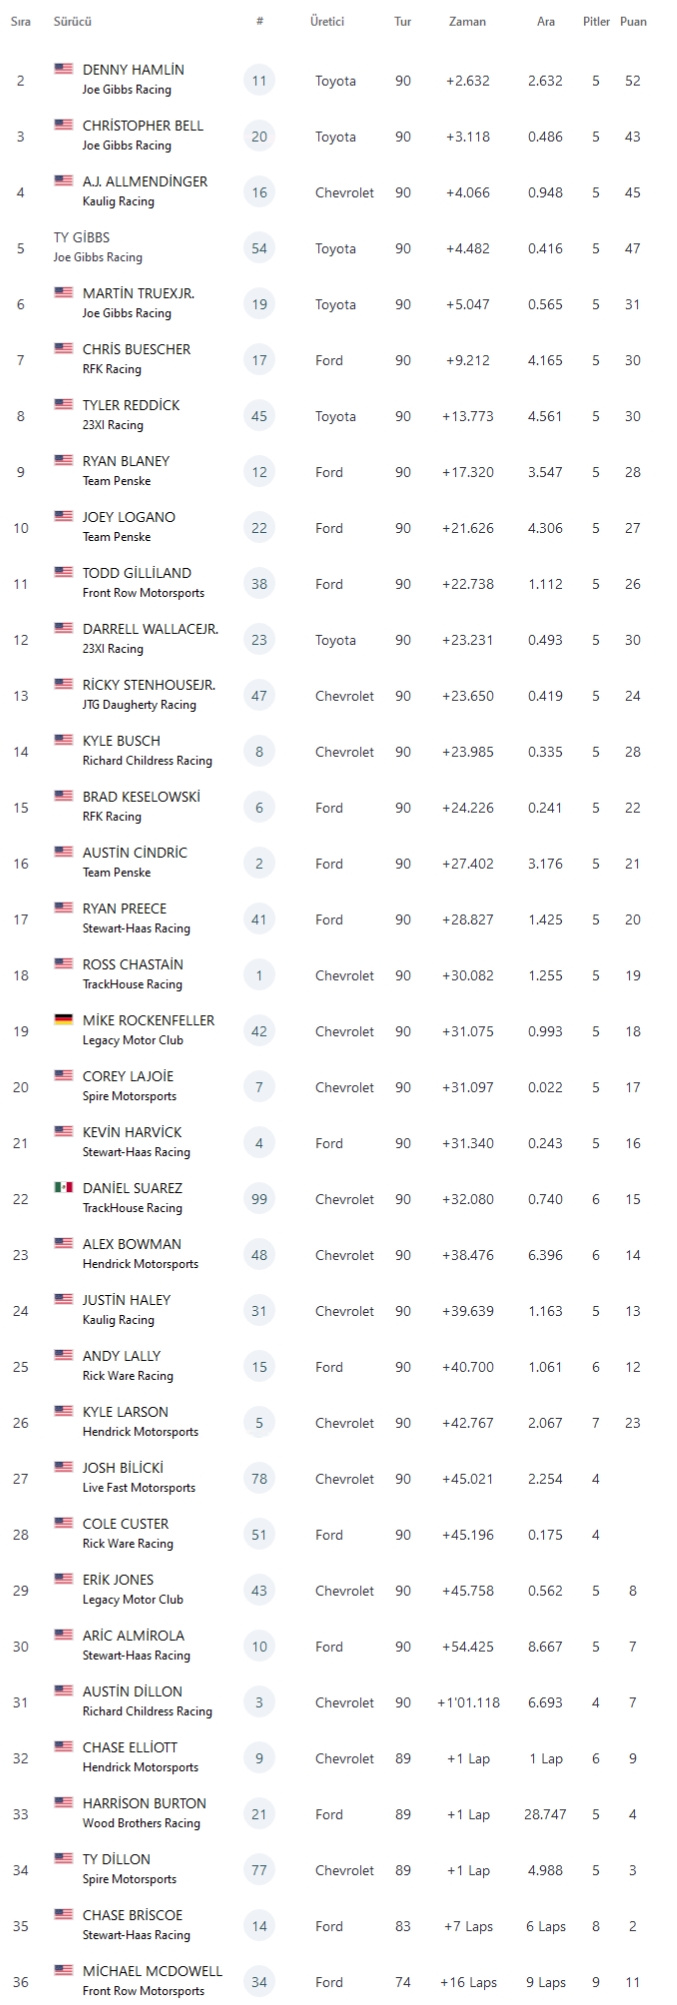677x2005 pixels.
Task: Click the US flag next to Denny Hamlin
Action: pos(64,69)
